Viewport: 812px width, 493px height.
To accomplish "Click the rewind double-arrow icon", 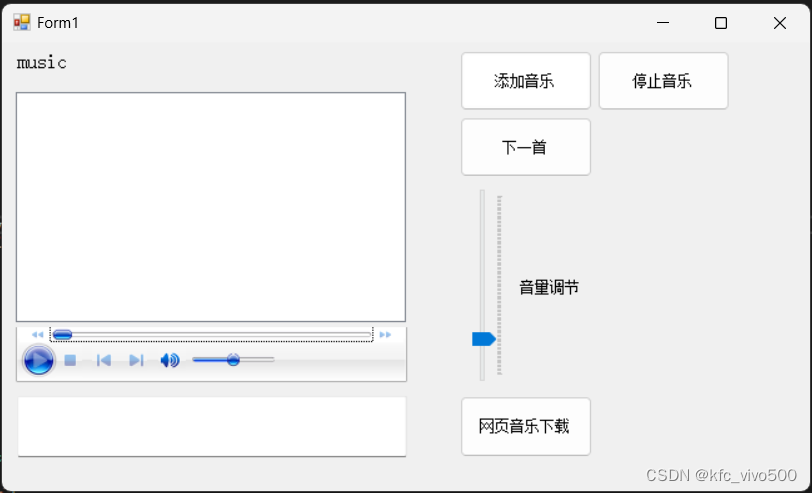I will click(37, 335).
